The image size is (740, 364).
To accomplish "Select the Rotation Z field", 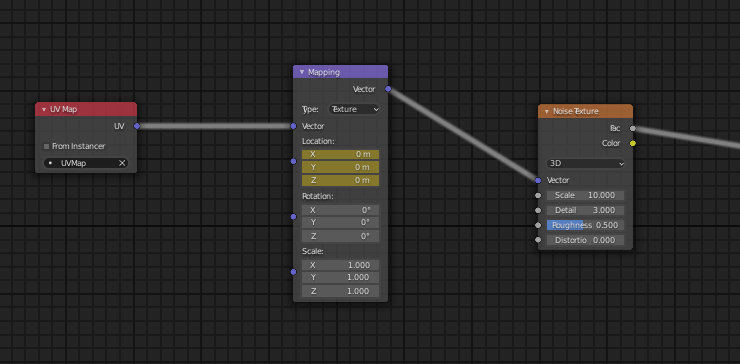I will click(340, 236).
